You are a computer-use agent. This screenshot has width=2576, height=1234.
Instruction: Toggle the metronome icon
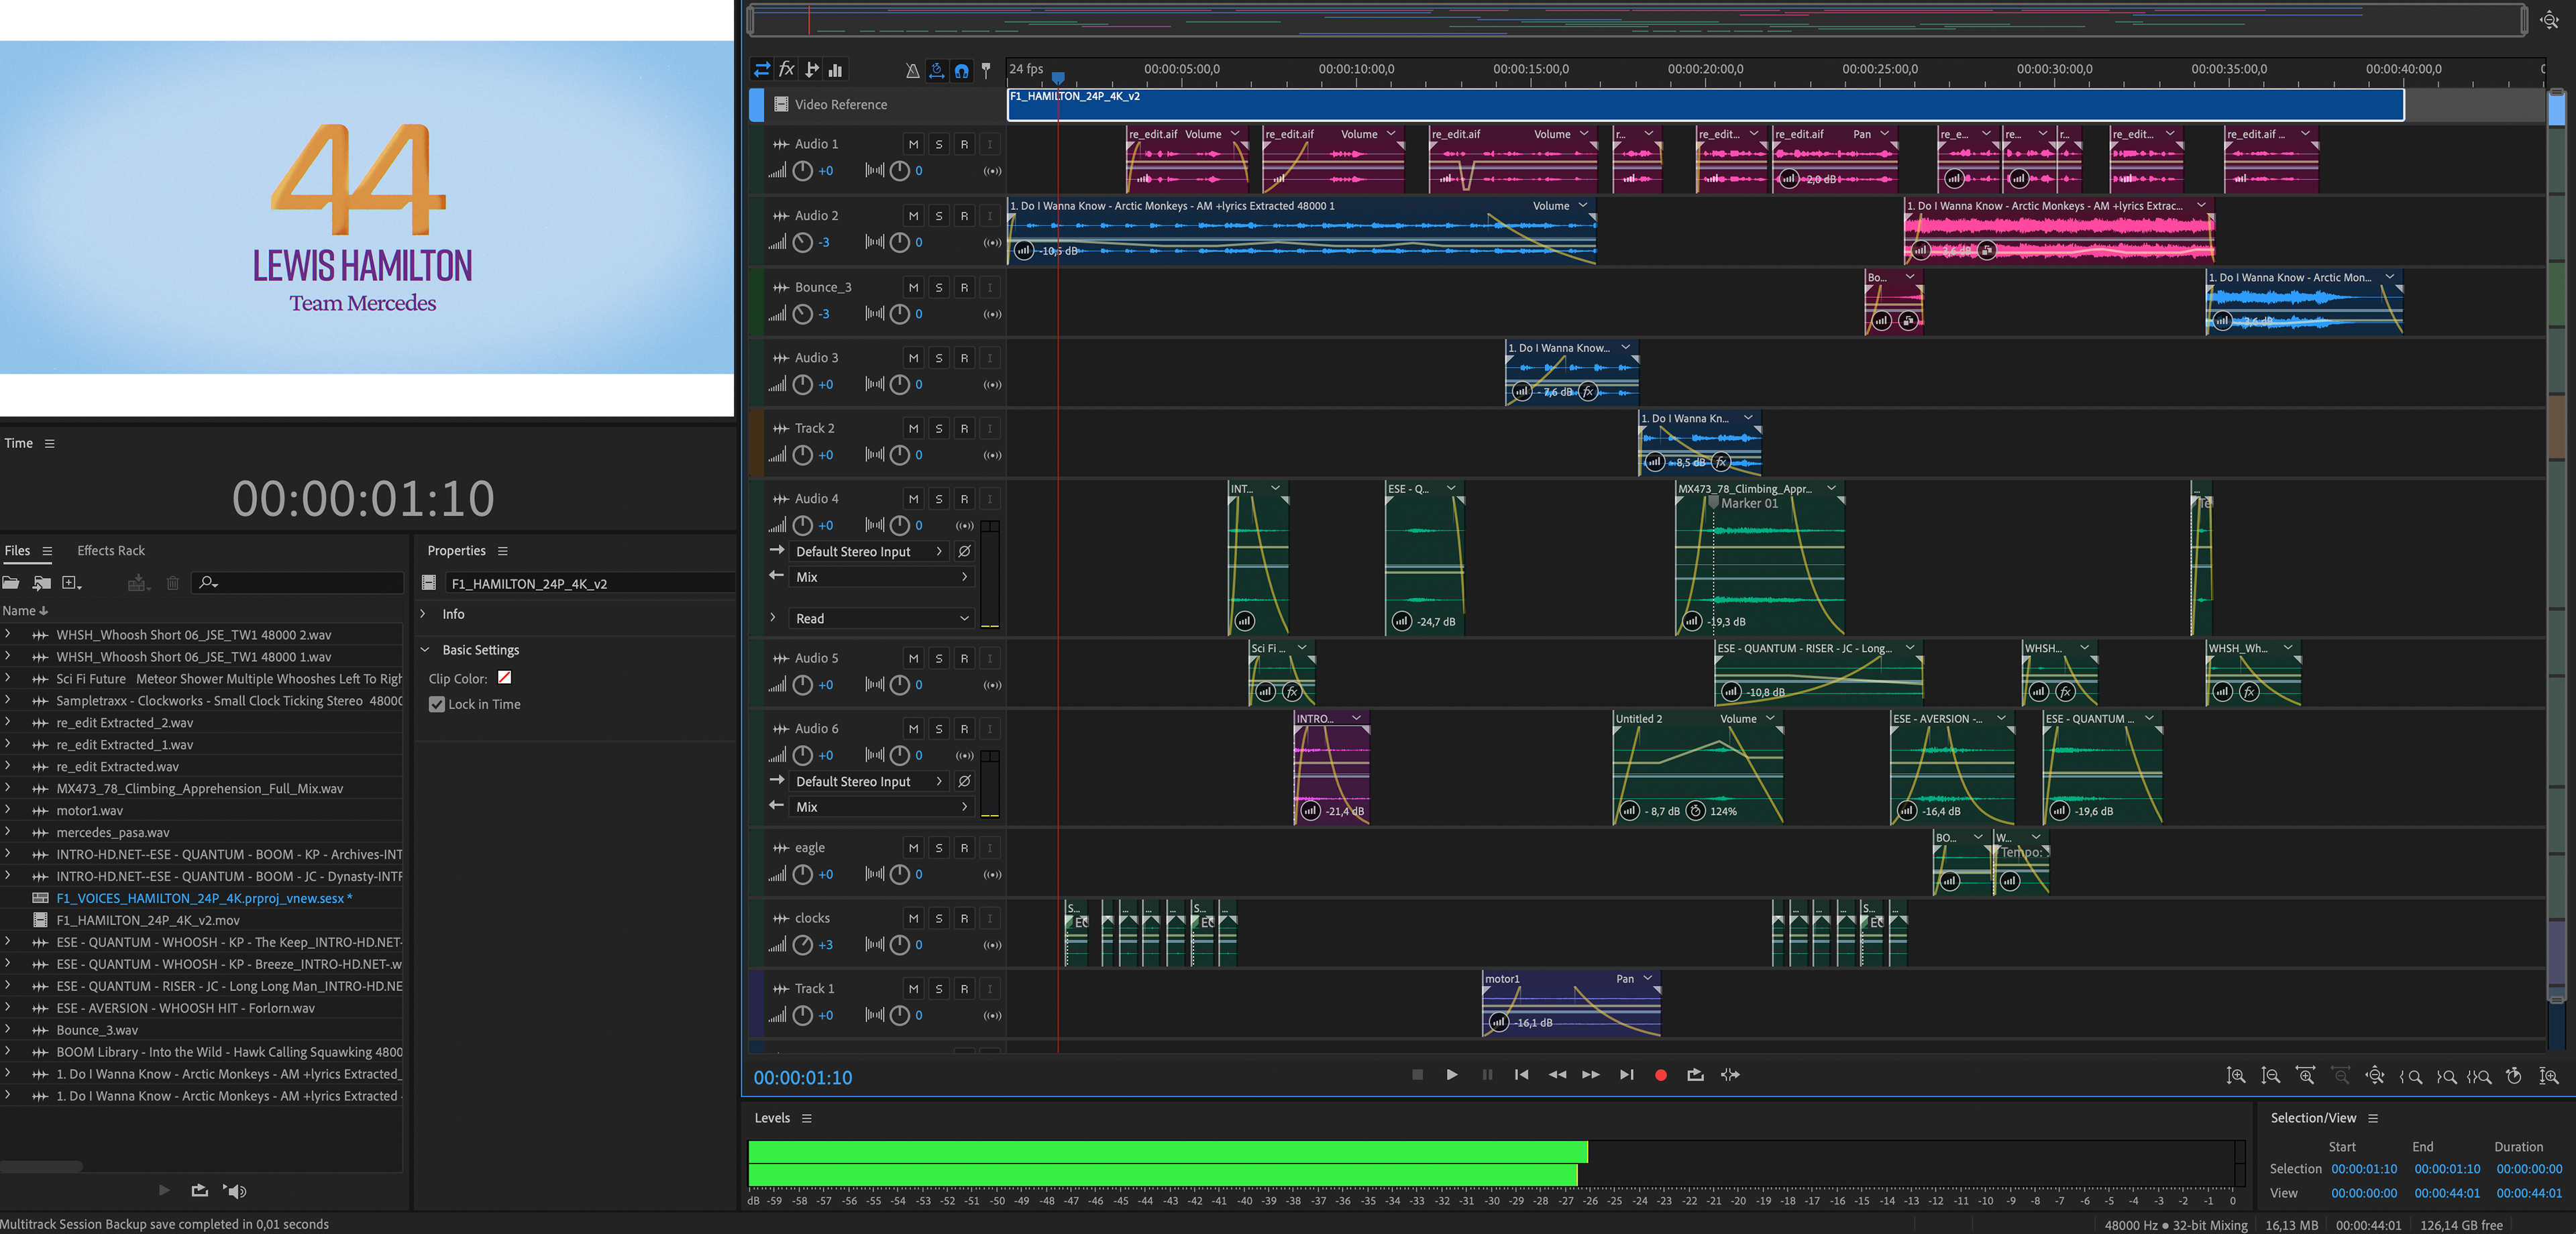point(912,70)
